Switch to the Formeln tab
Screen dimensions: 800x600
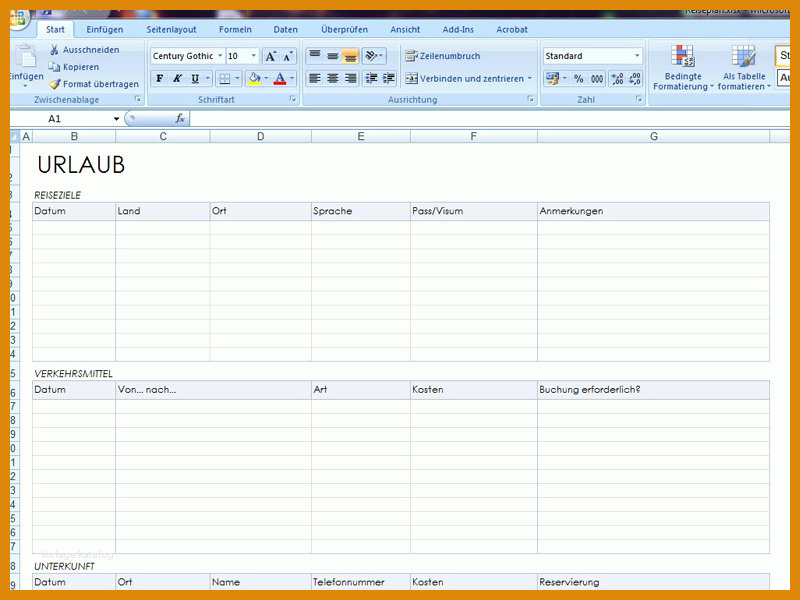[235, 30]
